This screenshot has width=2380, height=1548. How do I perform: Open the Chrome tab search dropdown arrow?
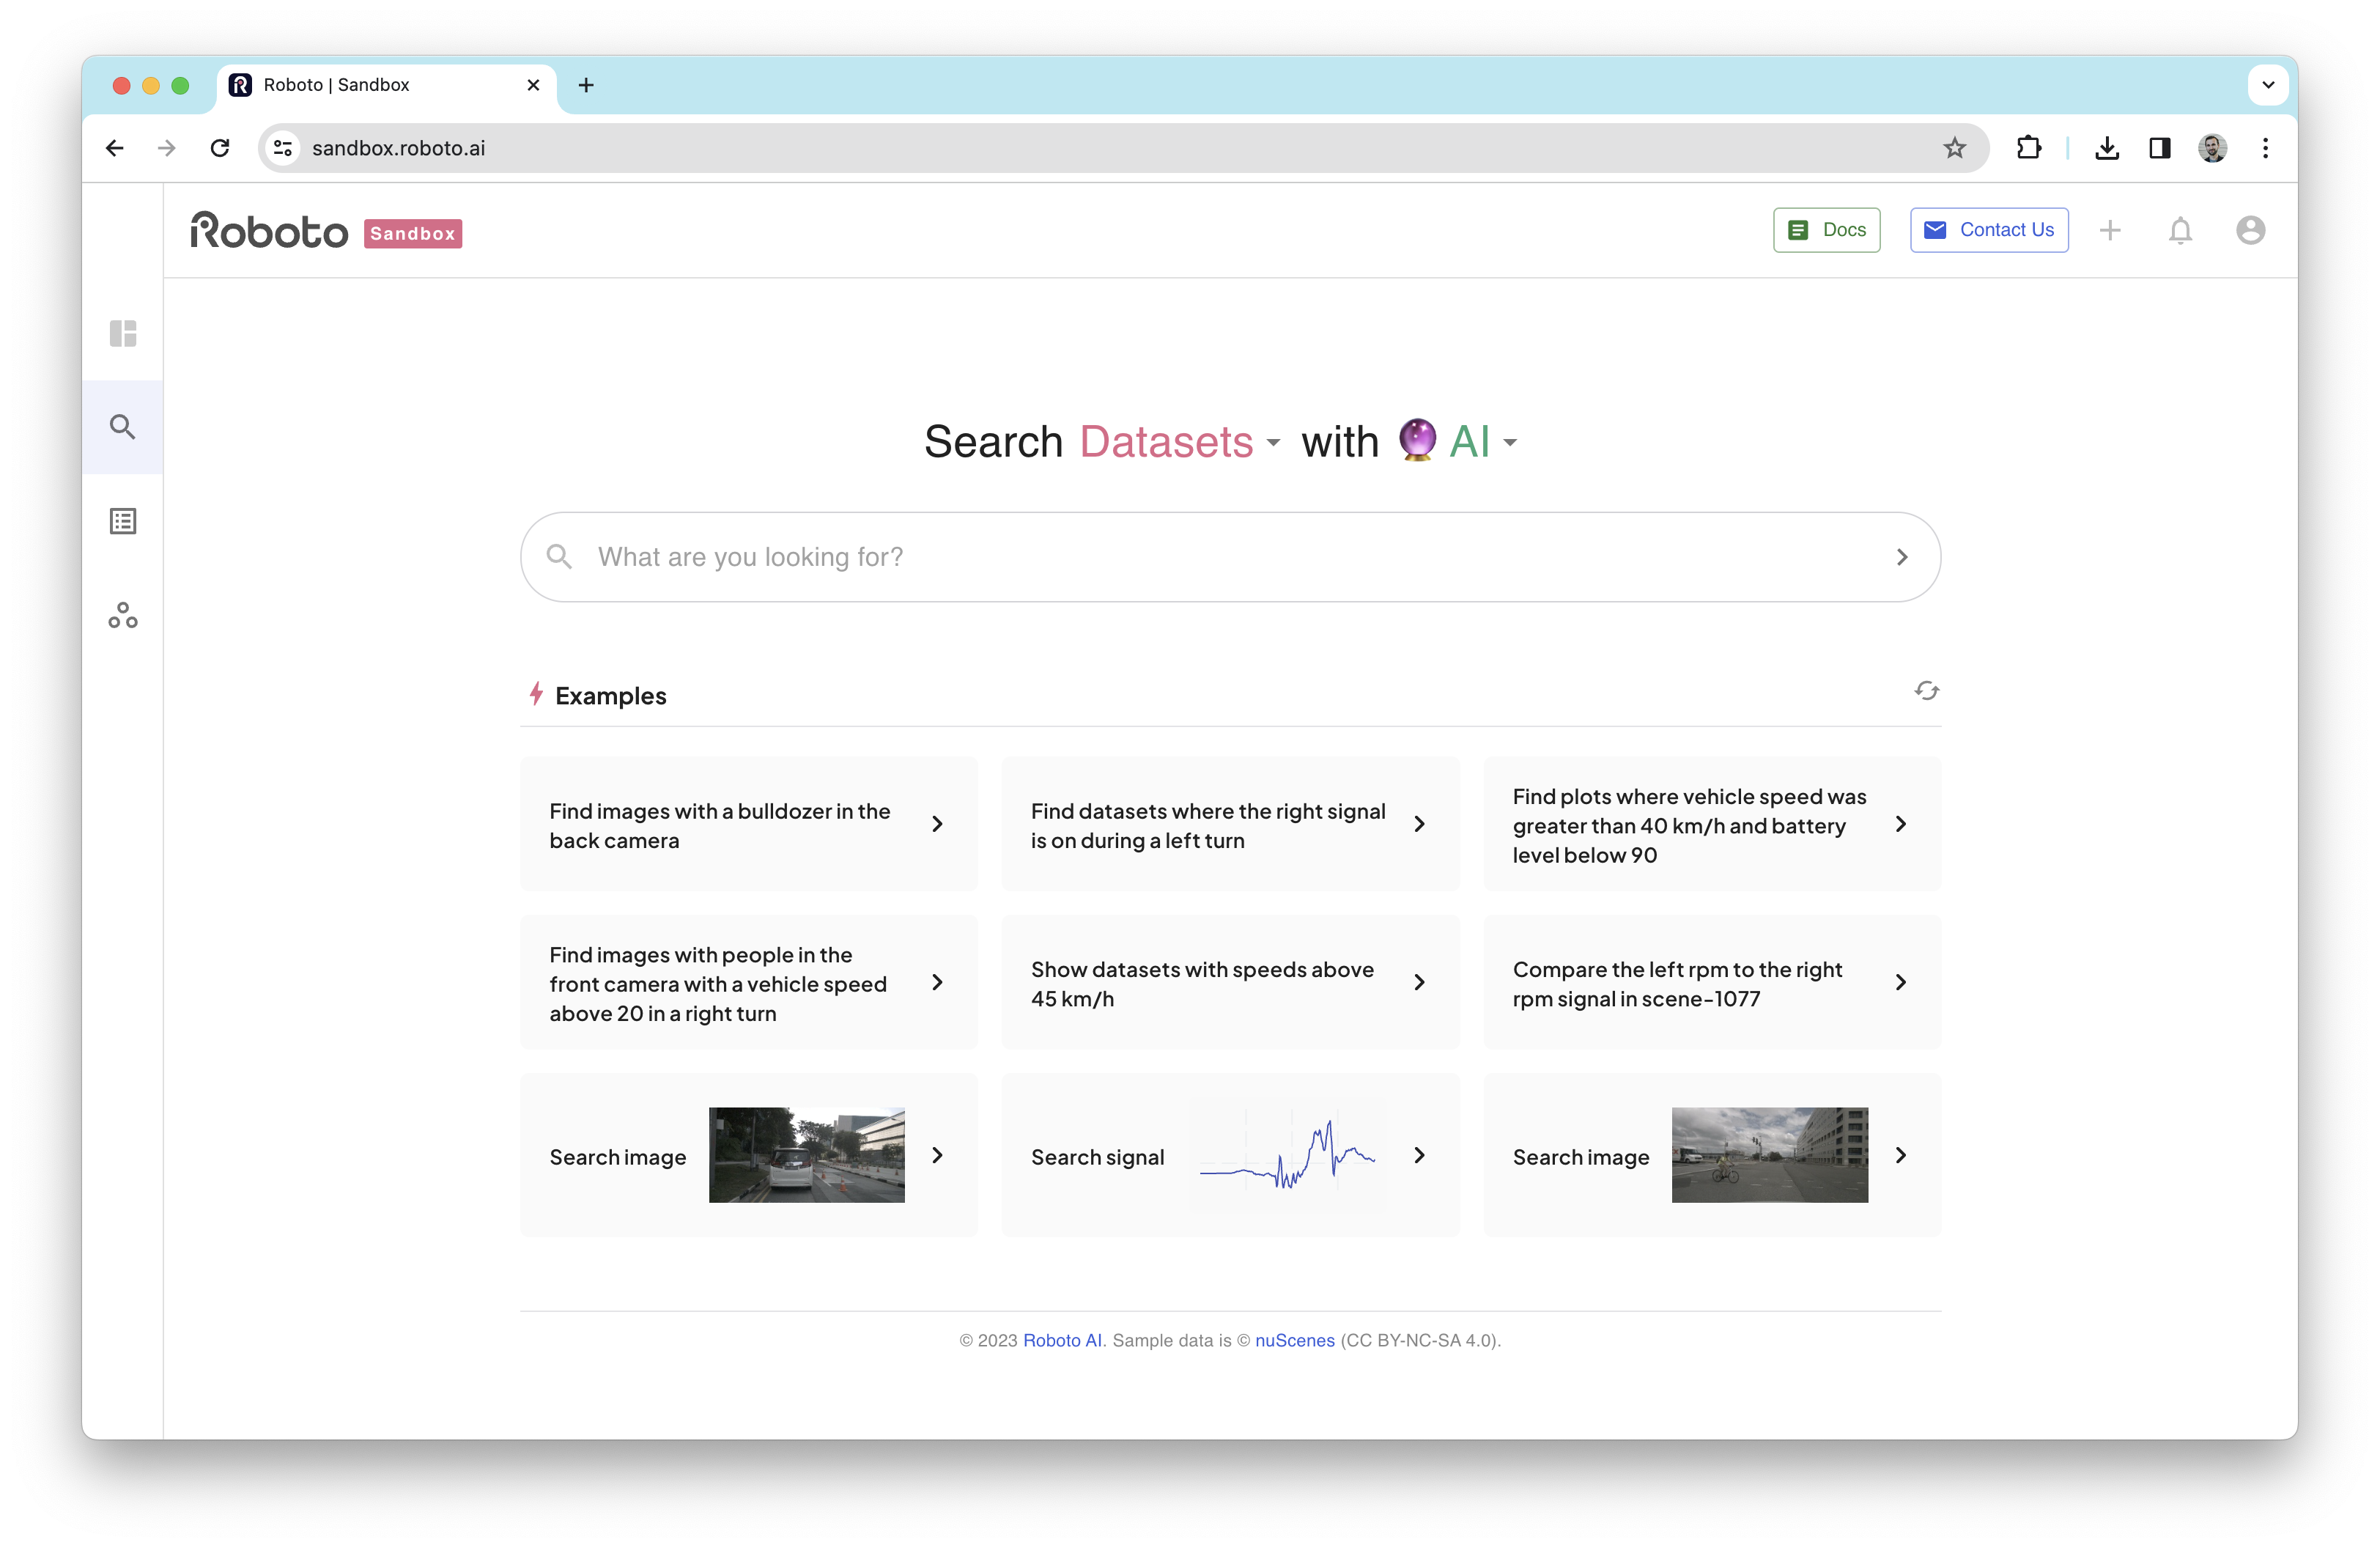[2268, 85]
